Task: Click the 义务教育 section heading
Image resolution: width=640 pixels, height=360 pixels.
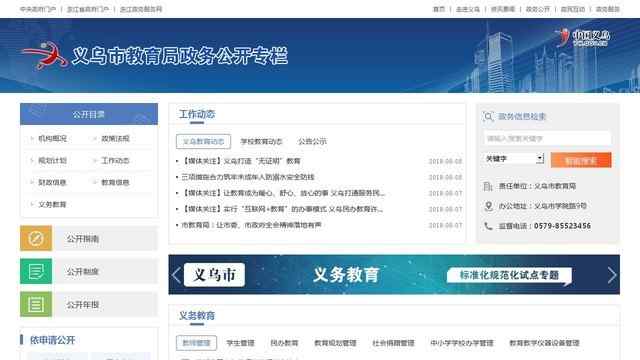Action: pyautogui.click(x=197, y=316)
